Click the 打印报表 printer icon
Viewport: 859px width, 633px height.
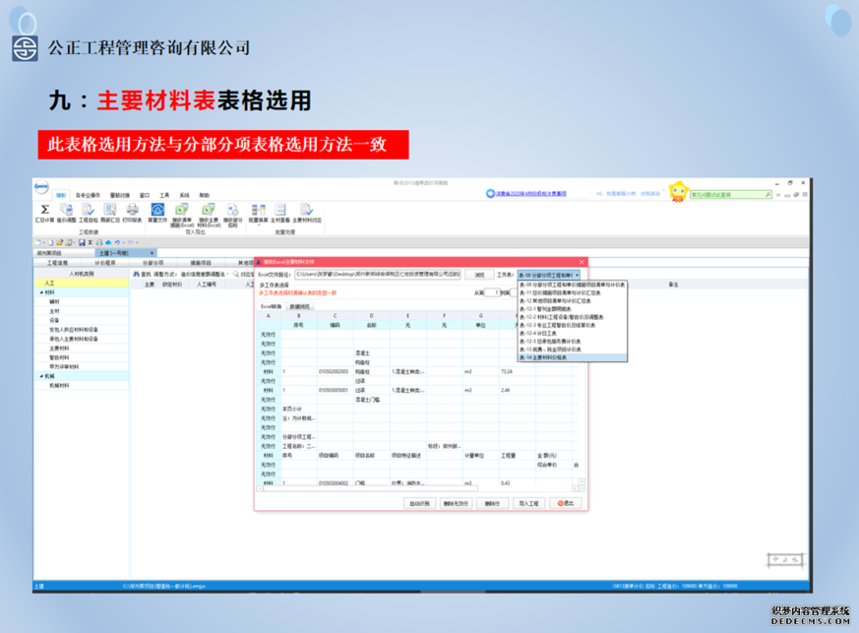(x=132, y=213)
